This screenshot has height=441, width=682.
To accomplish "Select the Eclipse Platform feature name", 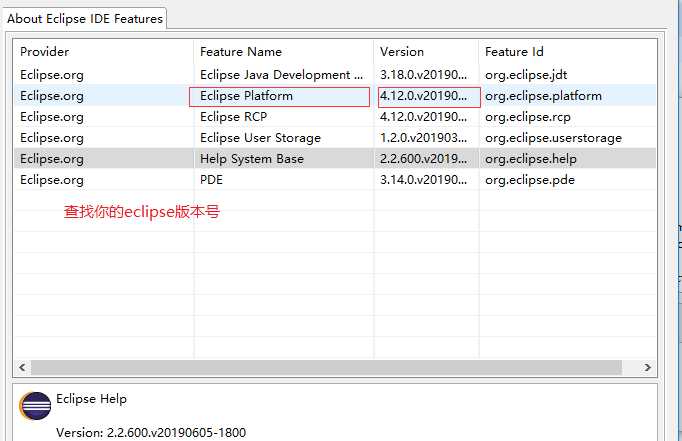I will coord(246,96).
